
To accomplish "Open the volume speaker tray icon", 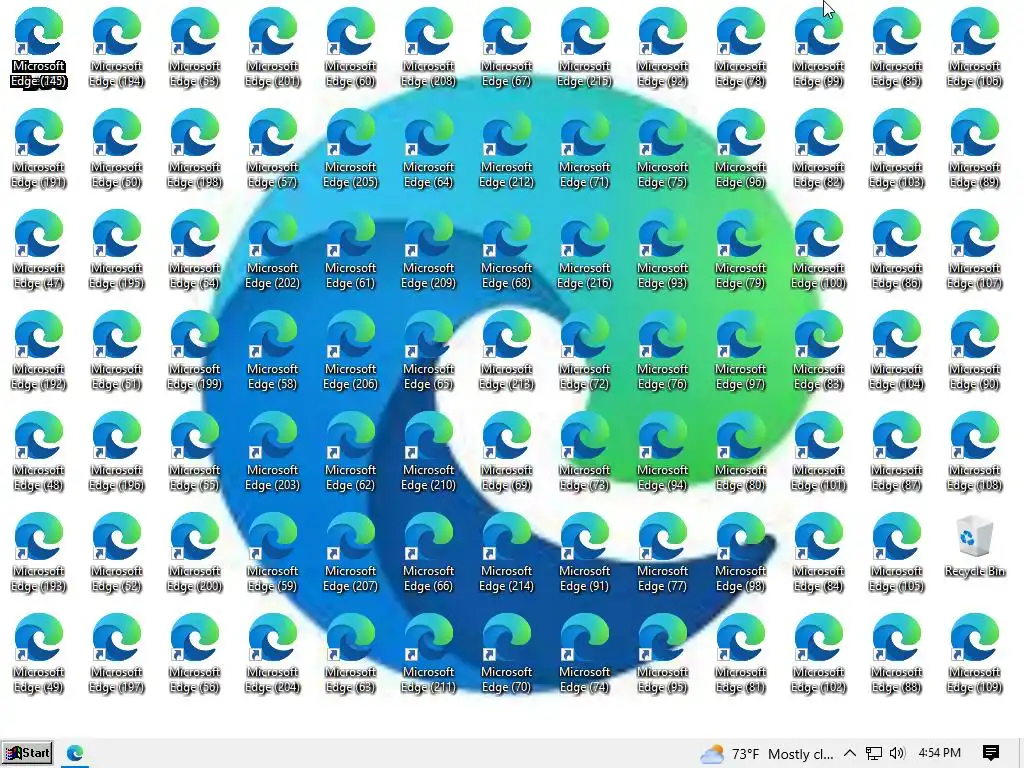I will [x=897, y=753].
